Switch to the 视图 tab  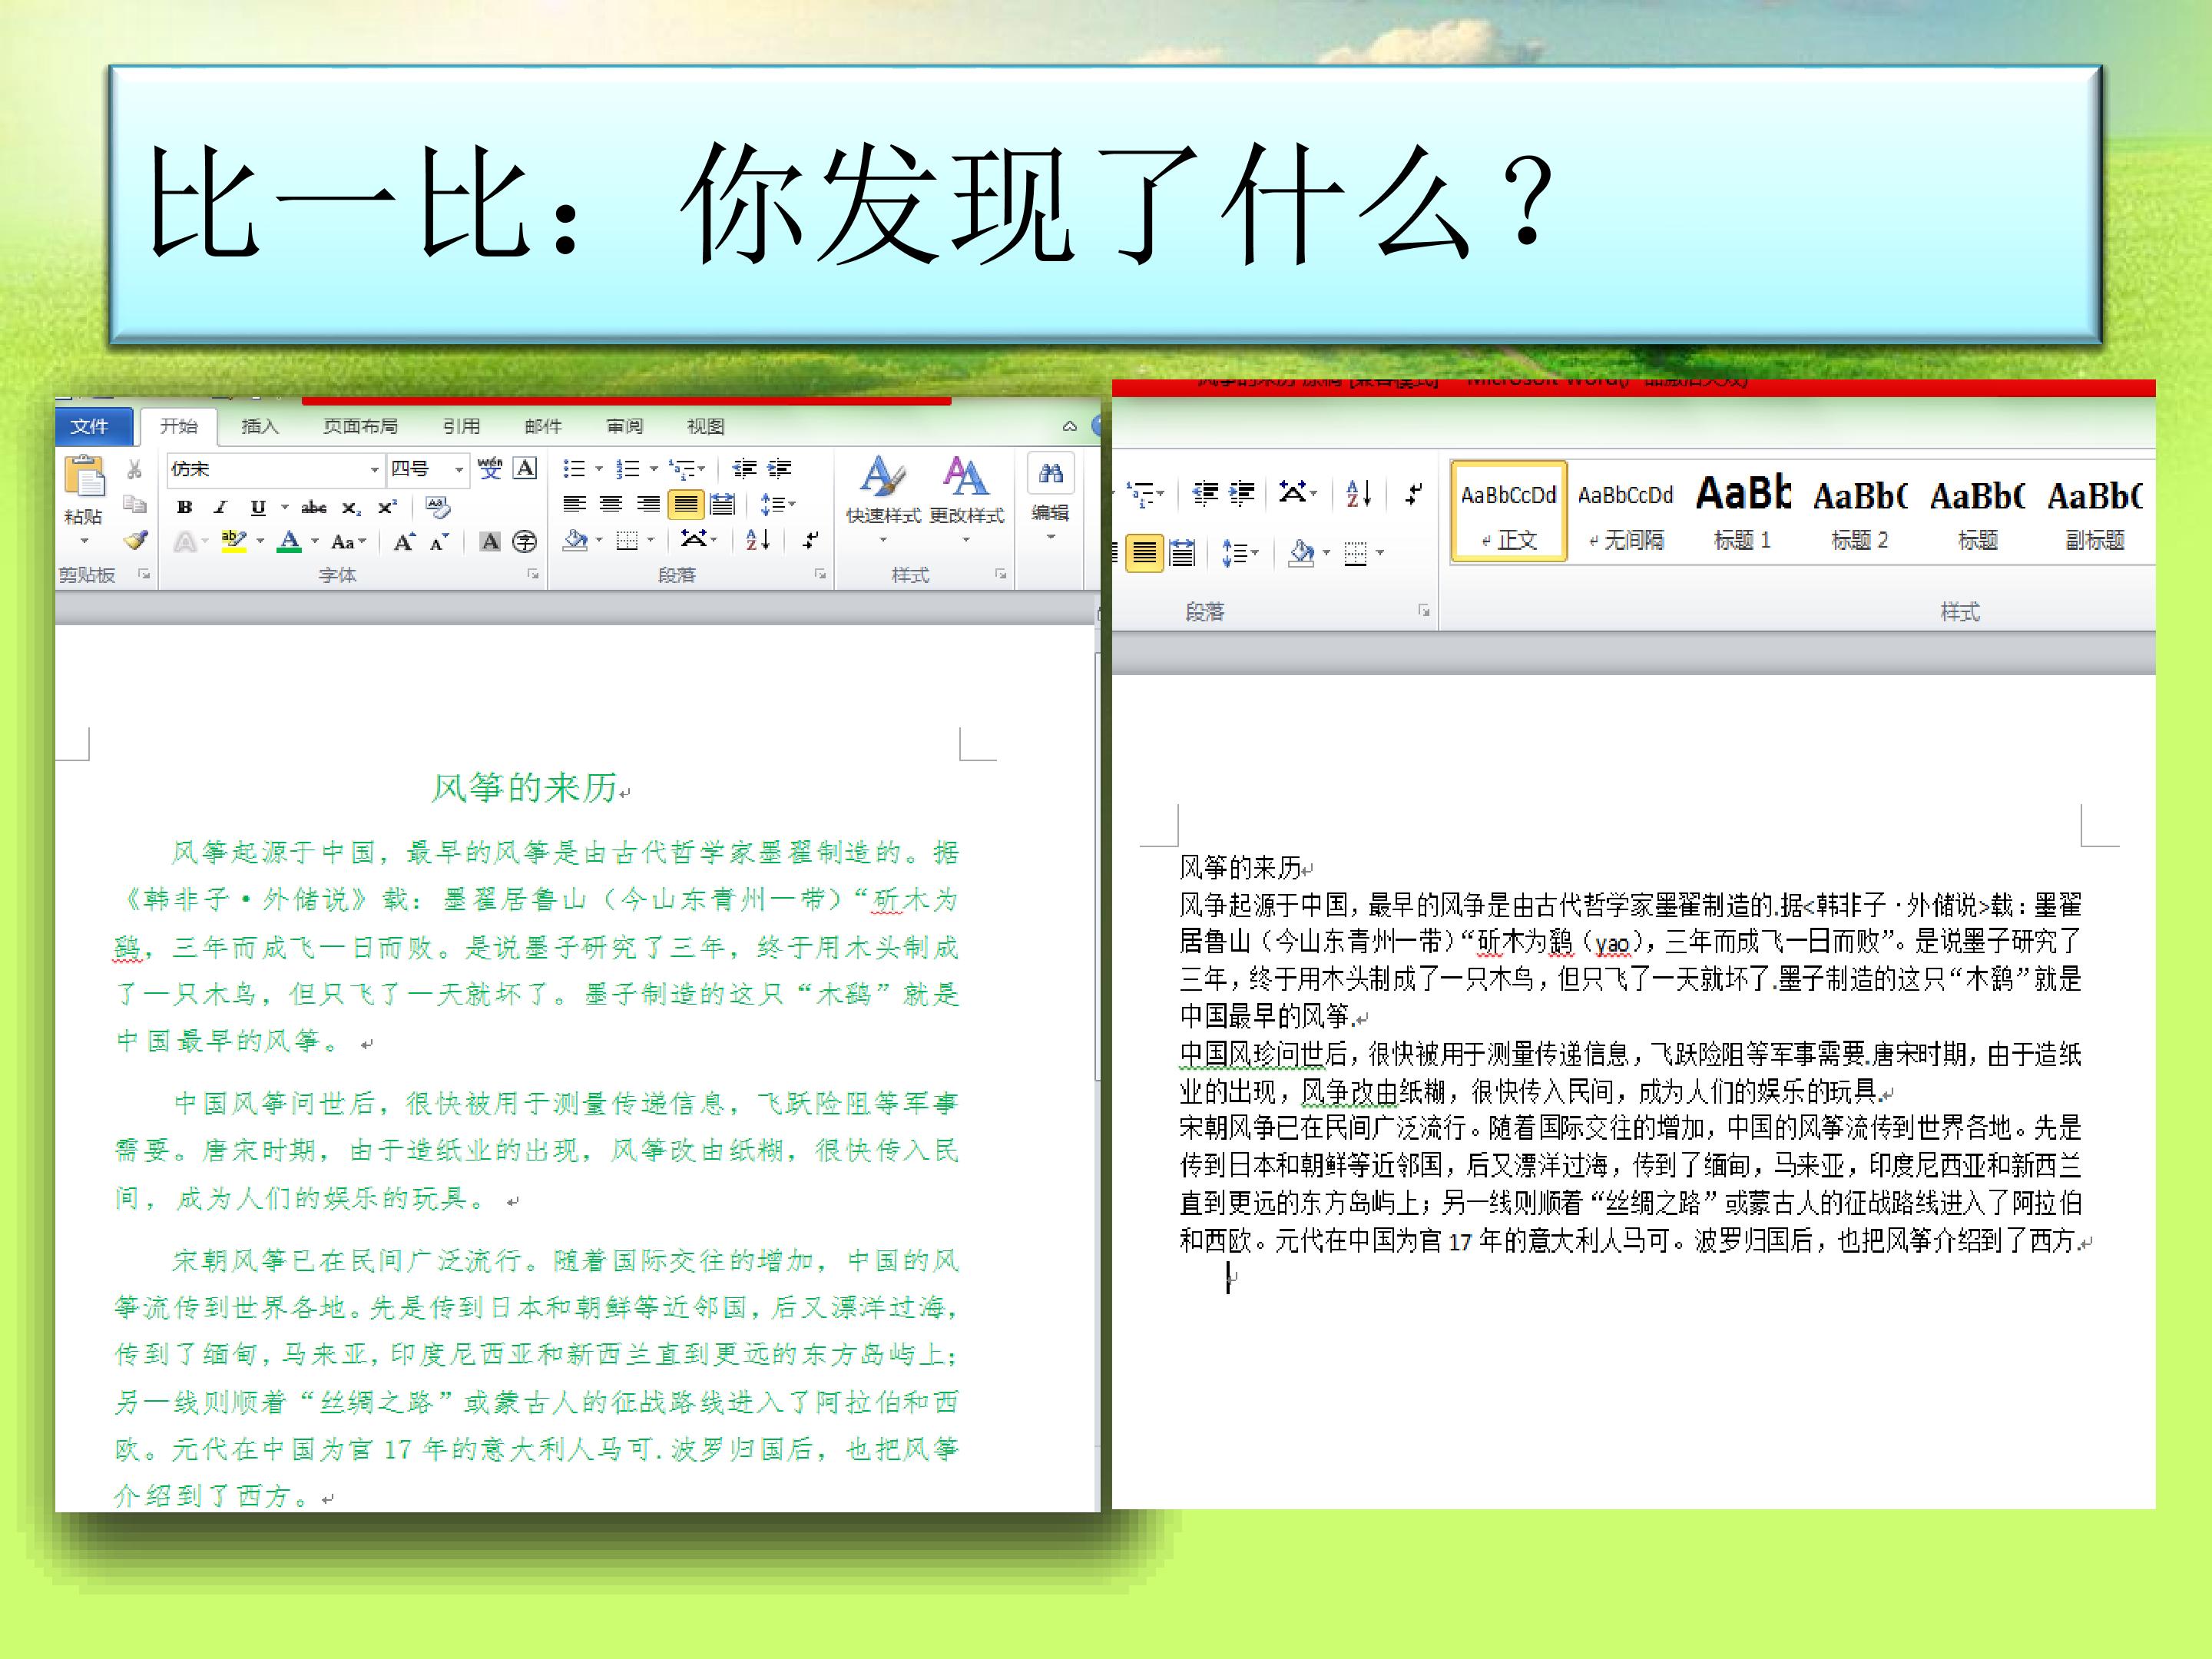point(705,426)
